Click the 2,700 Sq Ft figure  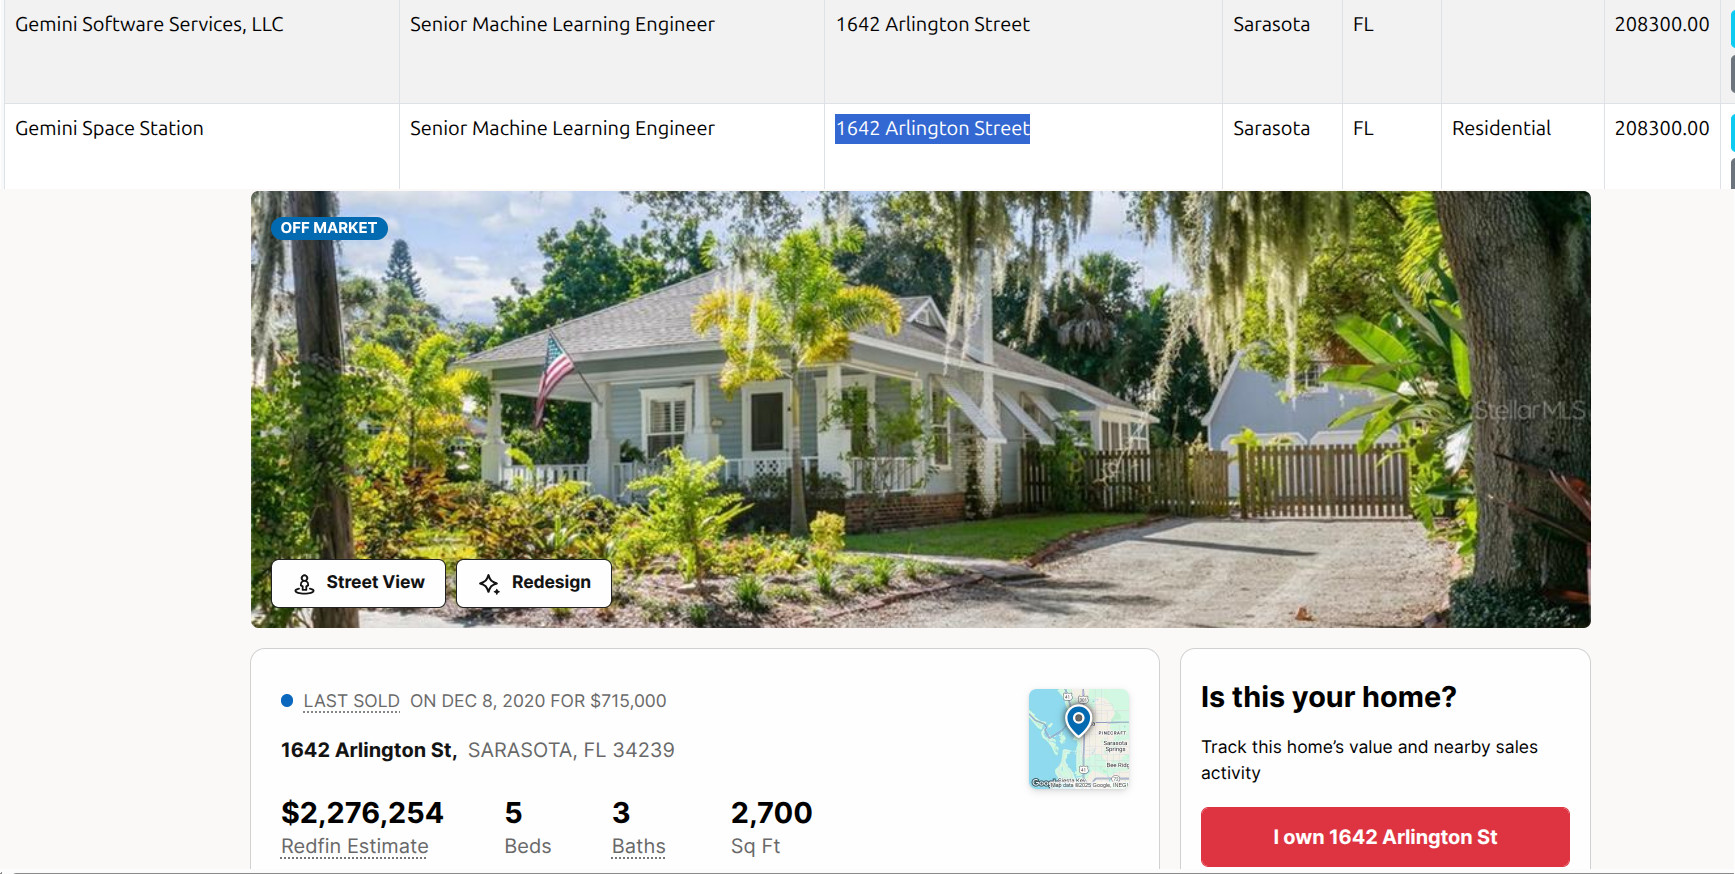pos(771,813)
